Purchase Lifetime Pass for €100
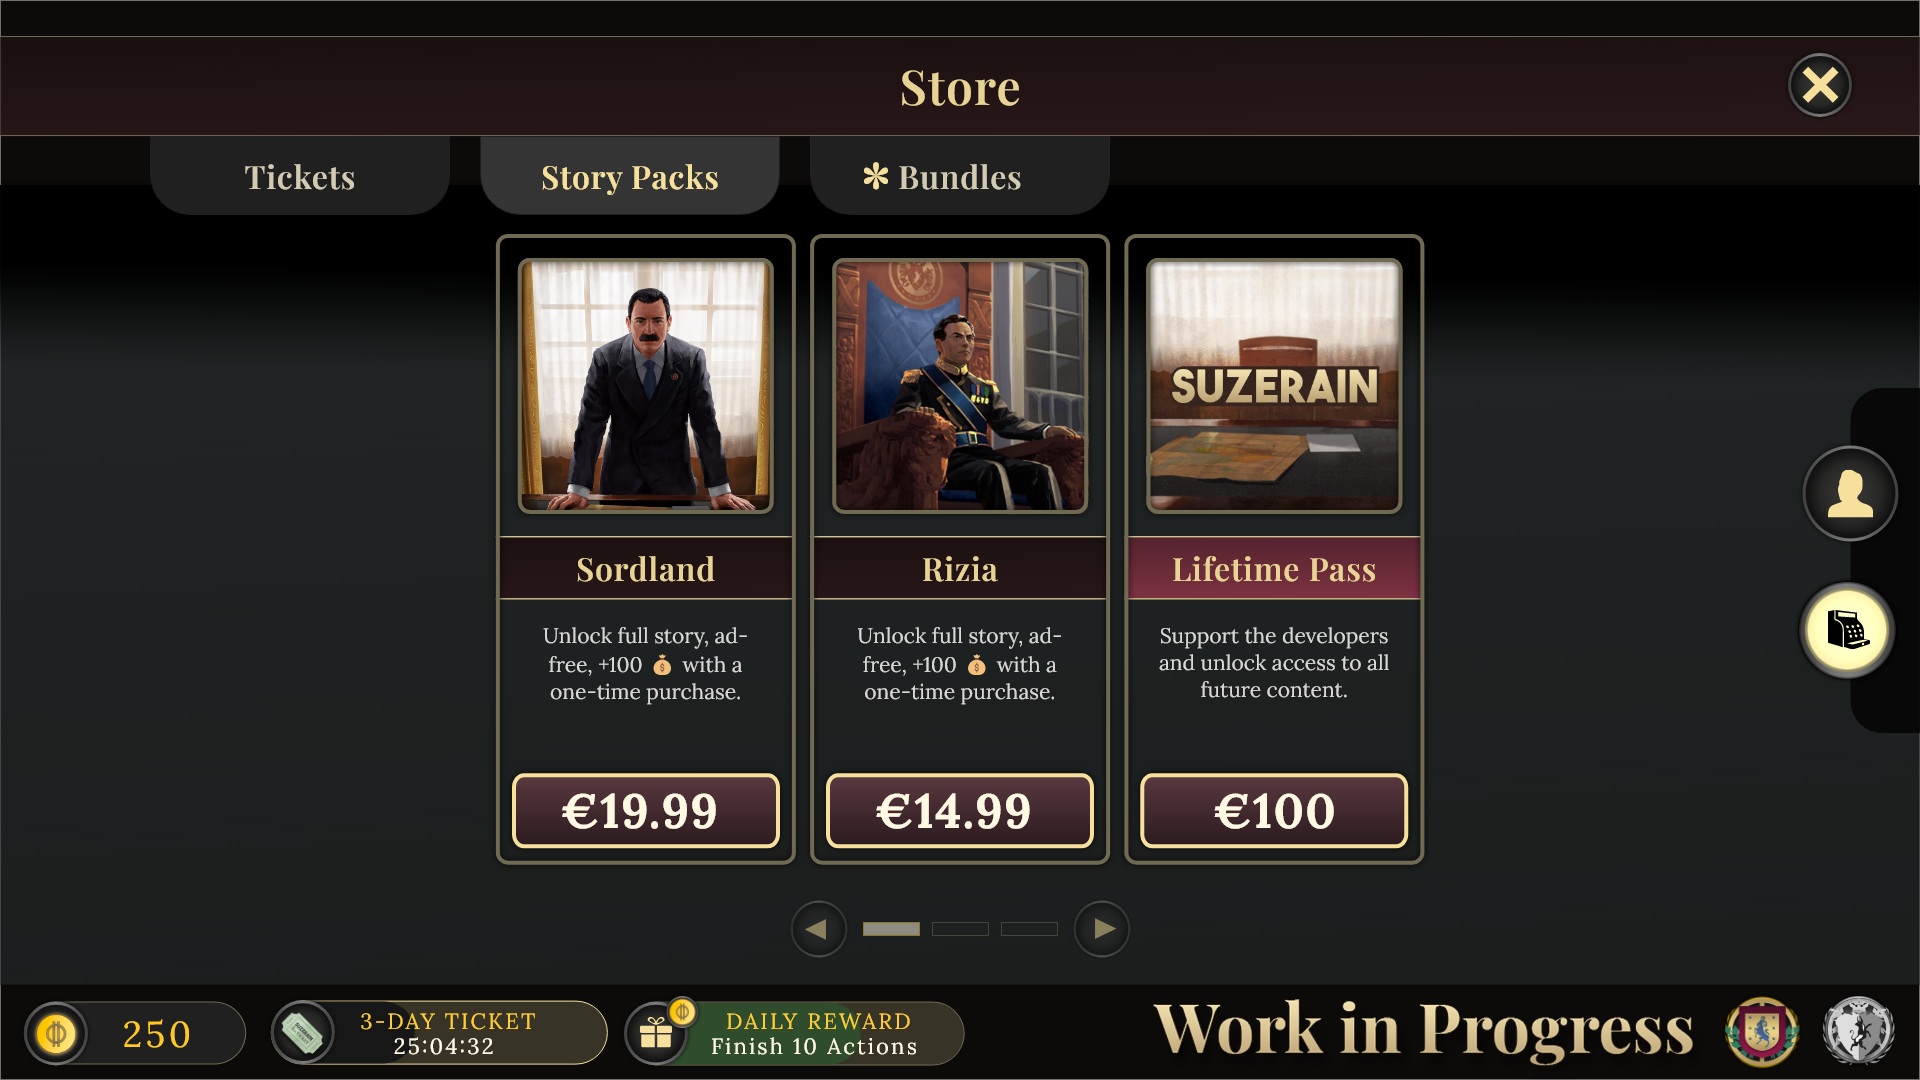The image size is (1920, 1080). tap(1274, 811)
